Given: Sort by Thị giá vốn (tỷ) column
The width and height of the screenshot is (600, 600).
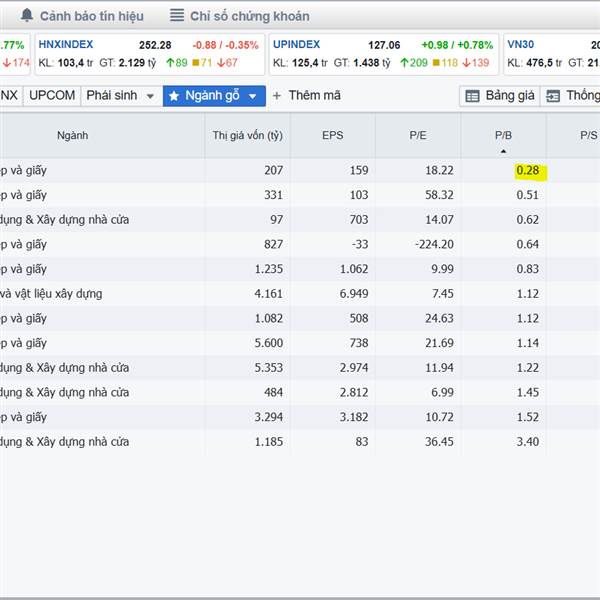Looking at the screenshot, I should [x=248, y=134].
